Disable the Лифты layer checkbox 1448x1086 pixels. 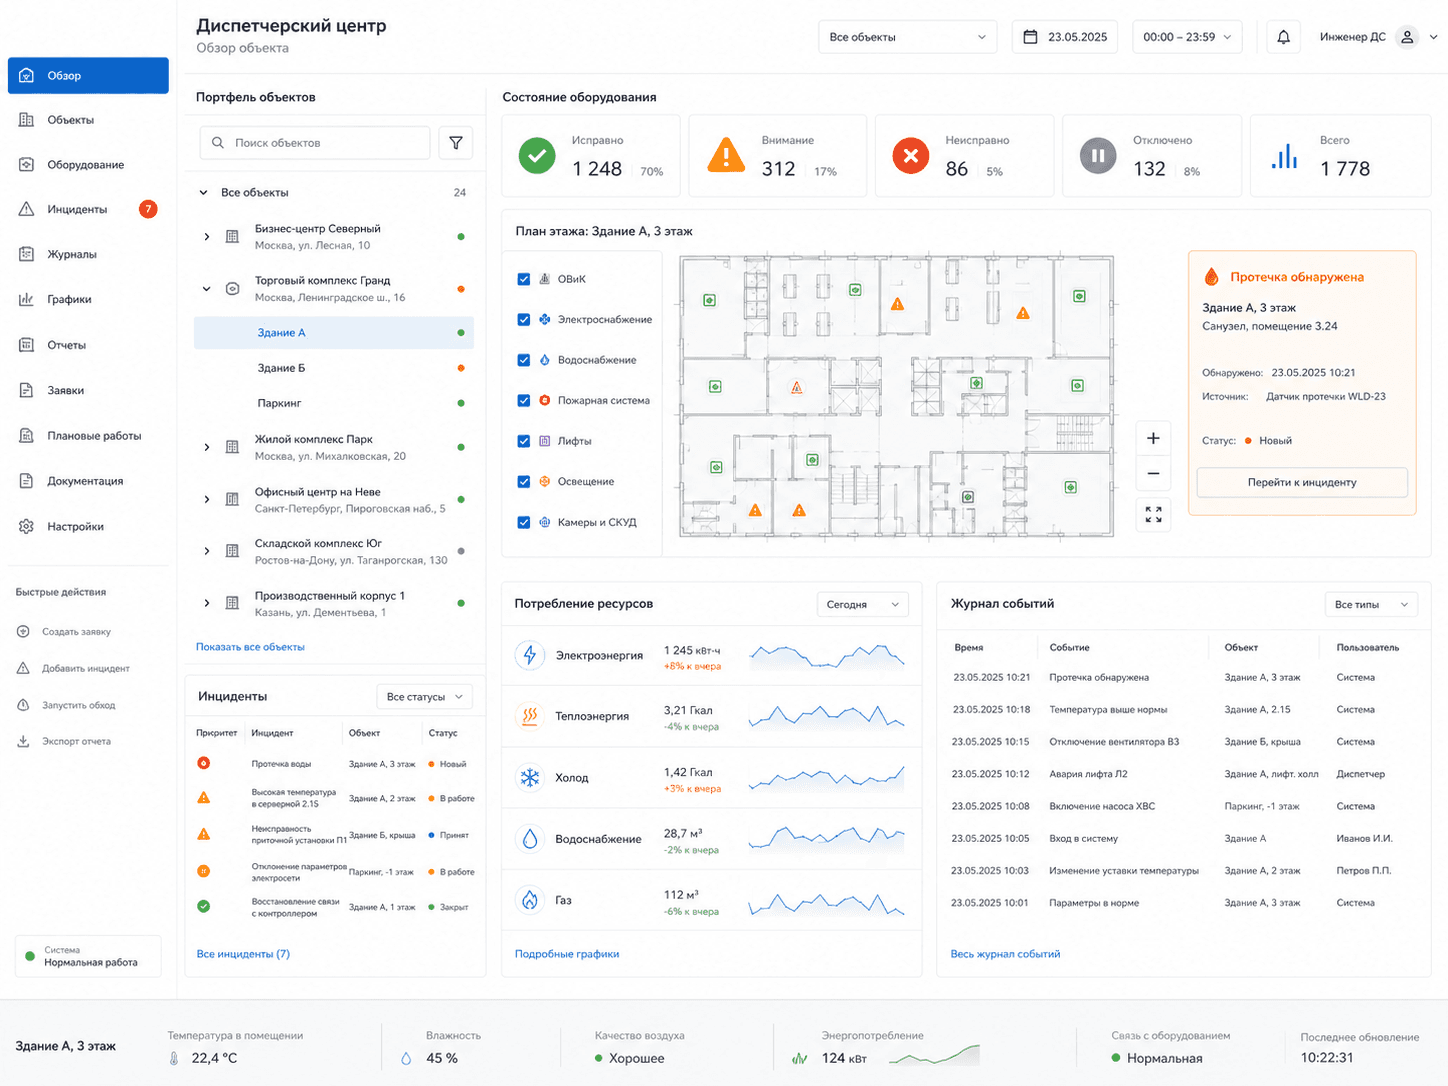(x=523, y=441)
